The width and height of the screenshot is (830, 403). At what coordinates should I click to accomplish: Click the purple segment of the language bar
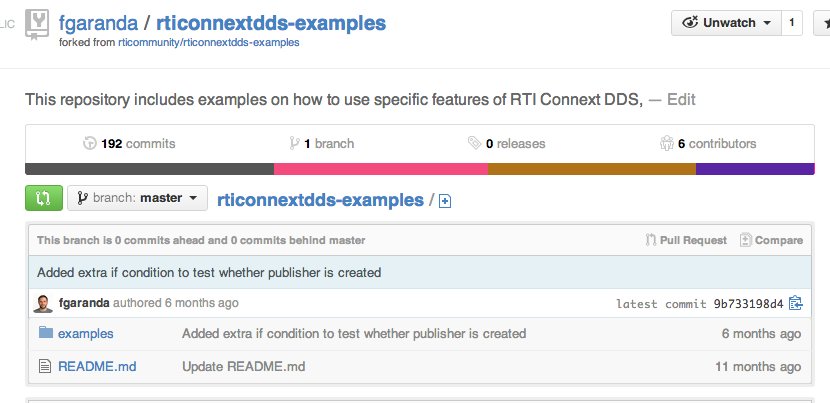tap(754, 169)
